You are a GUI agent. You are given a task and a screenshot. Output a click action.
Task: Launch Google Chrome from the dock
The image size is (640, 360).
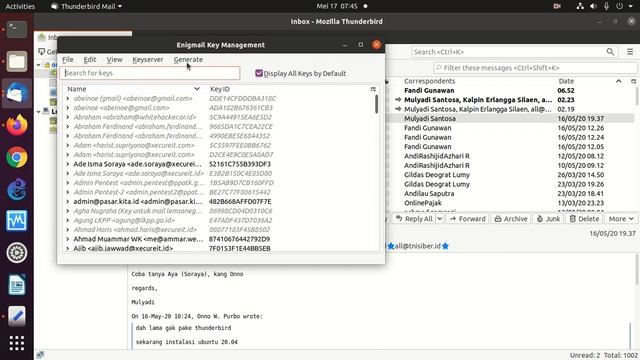17,157
